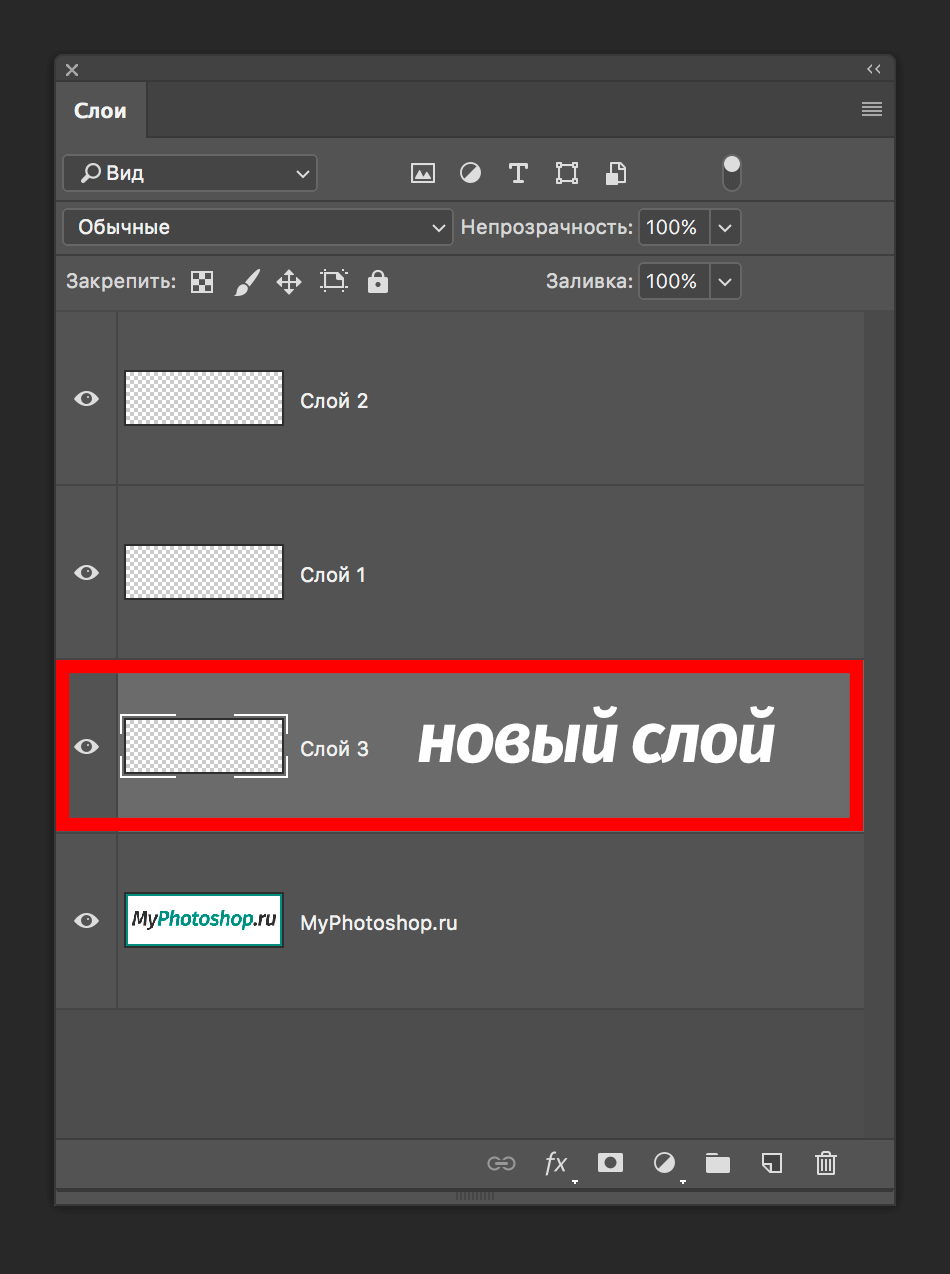Add a layer mask
Viewport: 950px width, 1274px height.
pos(610,1163)
